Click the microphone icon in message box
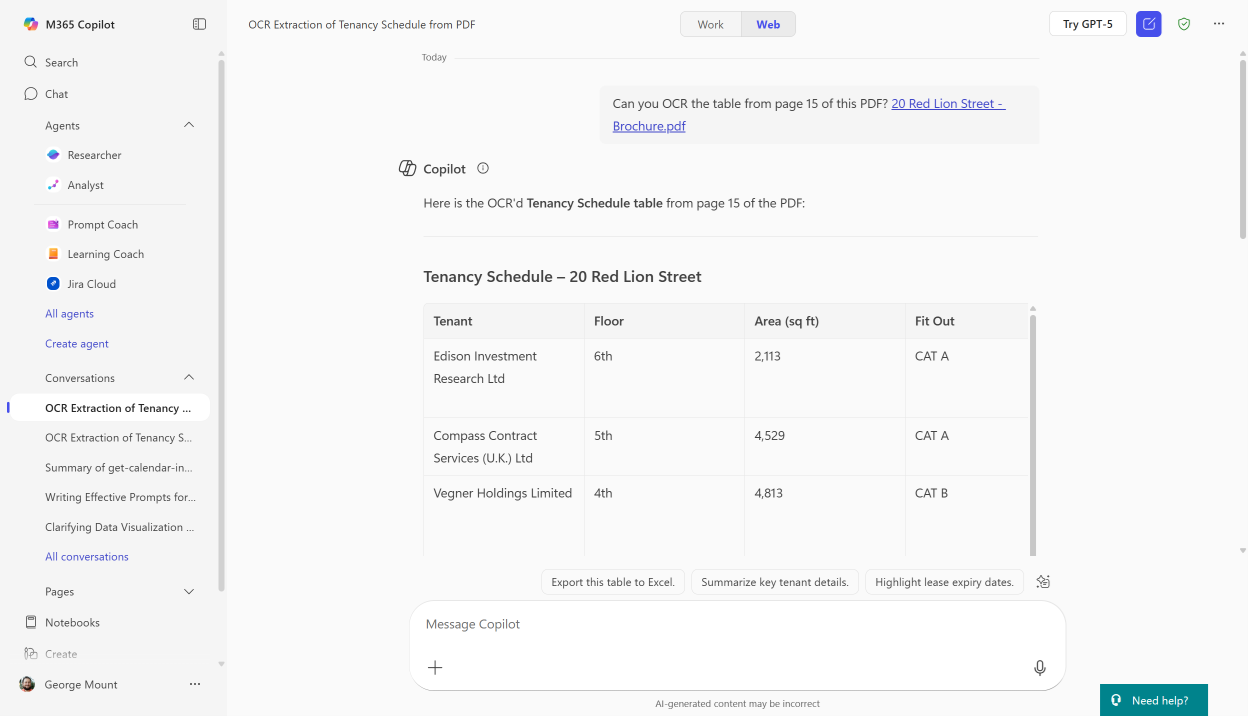Screen dimensions: 1248x716 click(x=1040, y=668)
